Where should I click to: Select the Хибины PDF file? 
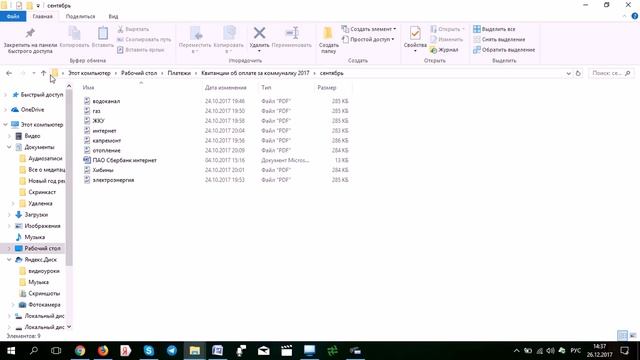point(103,170)
